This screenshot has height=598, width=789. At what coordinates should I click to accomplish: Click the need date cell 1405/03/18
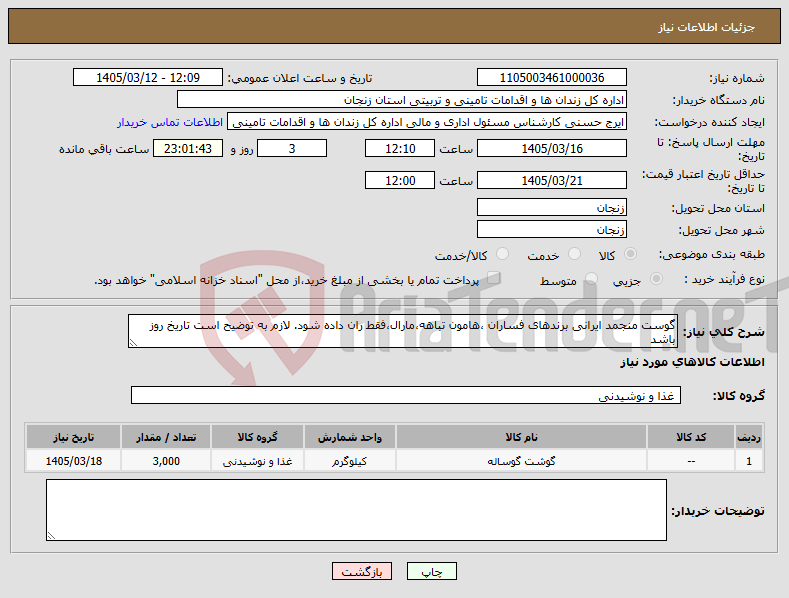(73, 461)
